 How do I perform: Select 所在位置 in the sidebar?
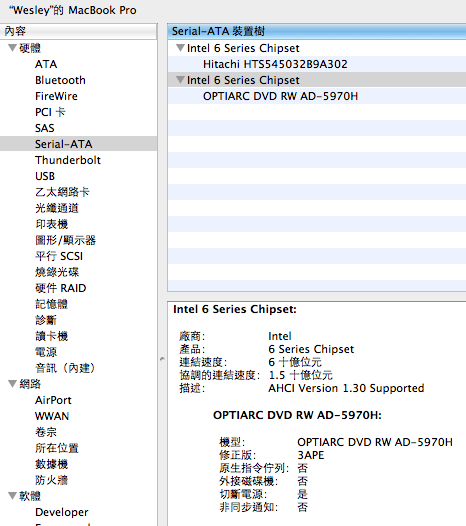[57, 448]
